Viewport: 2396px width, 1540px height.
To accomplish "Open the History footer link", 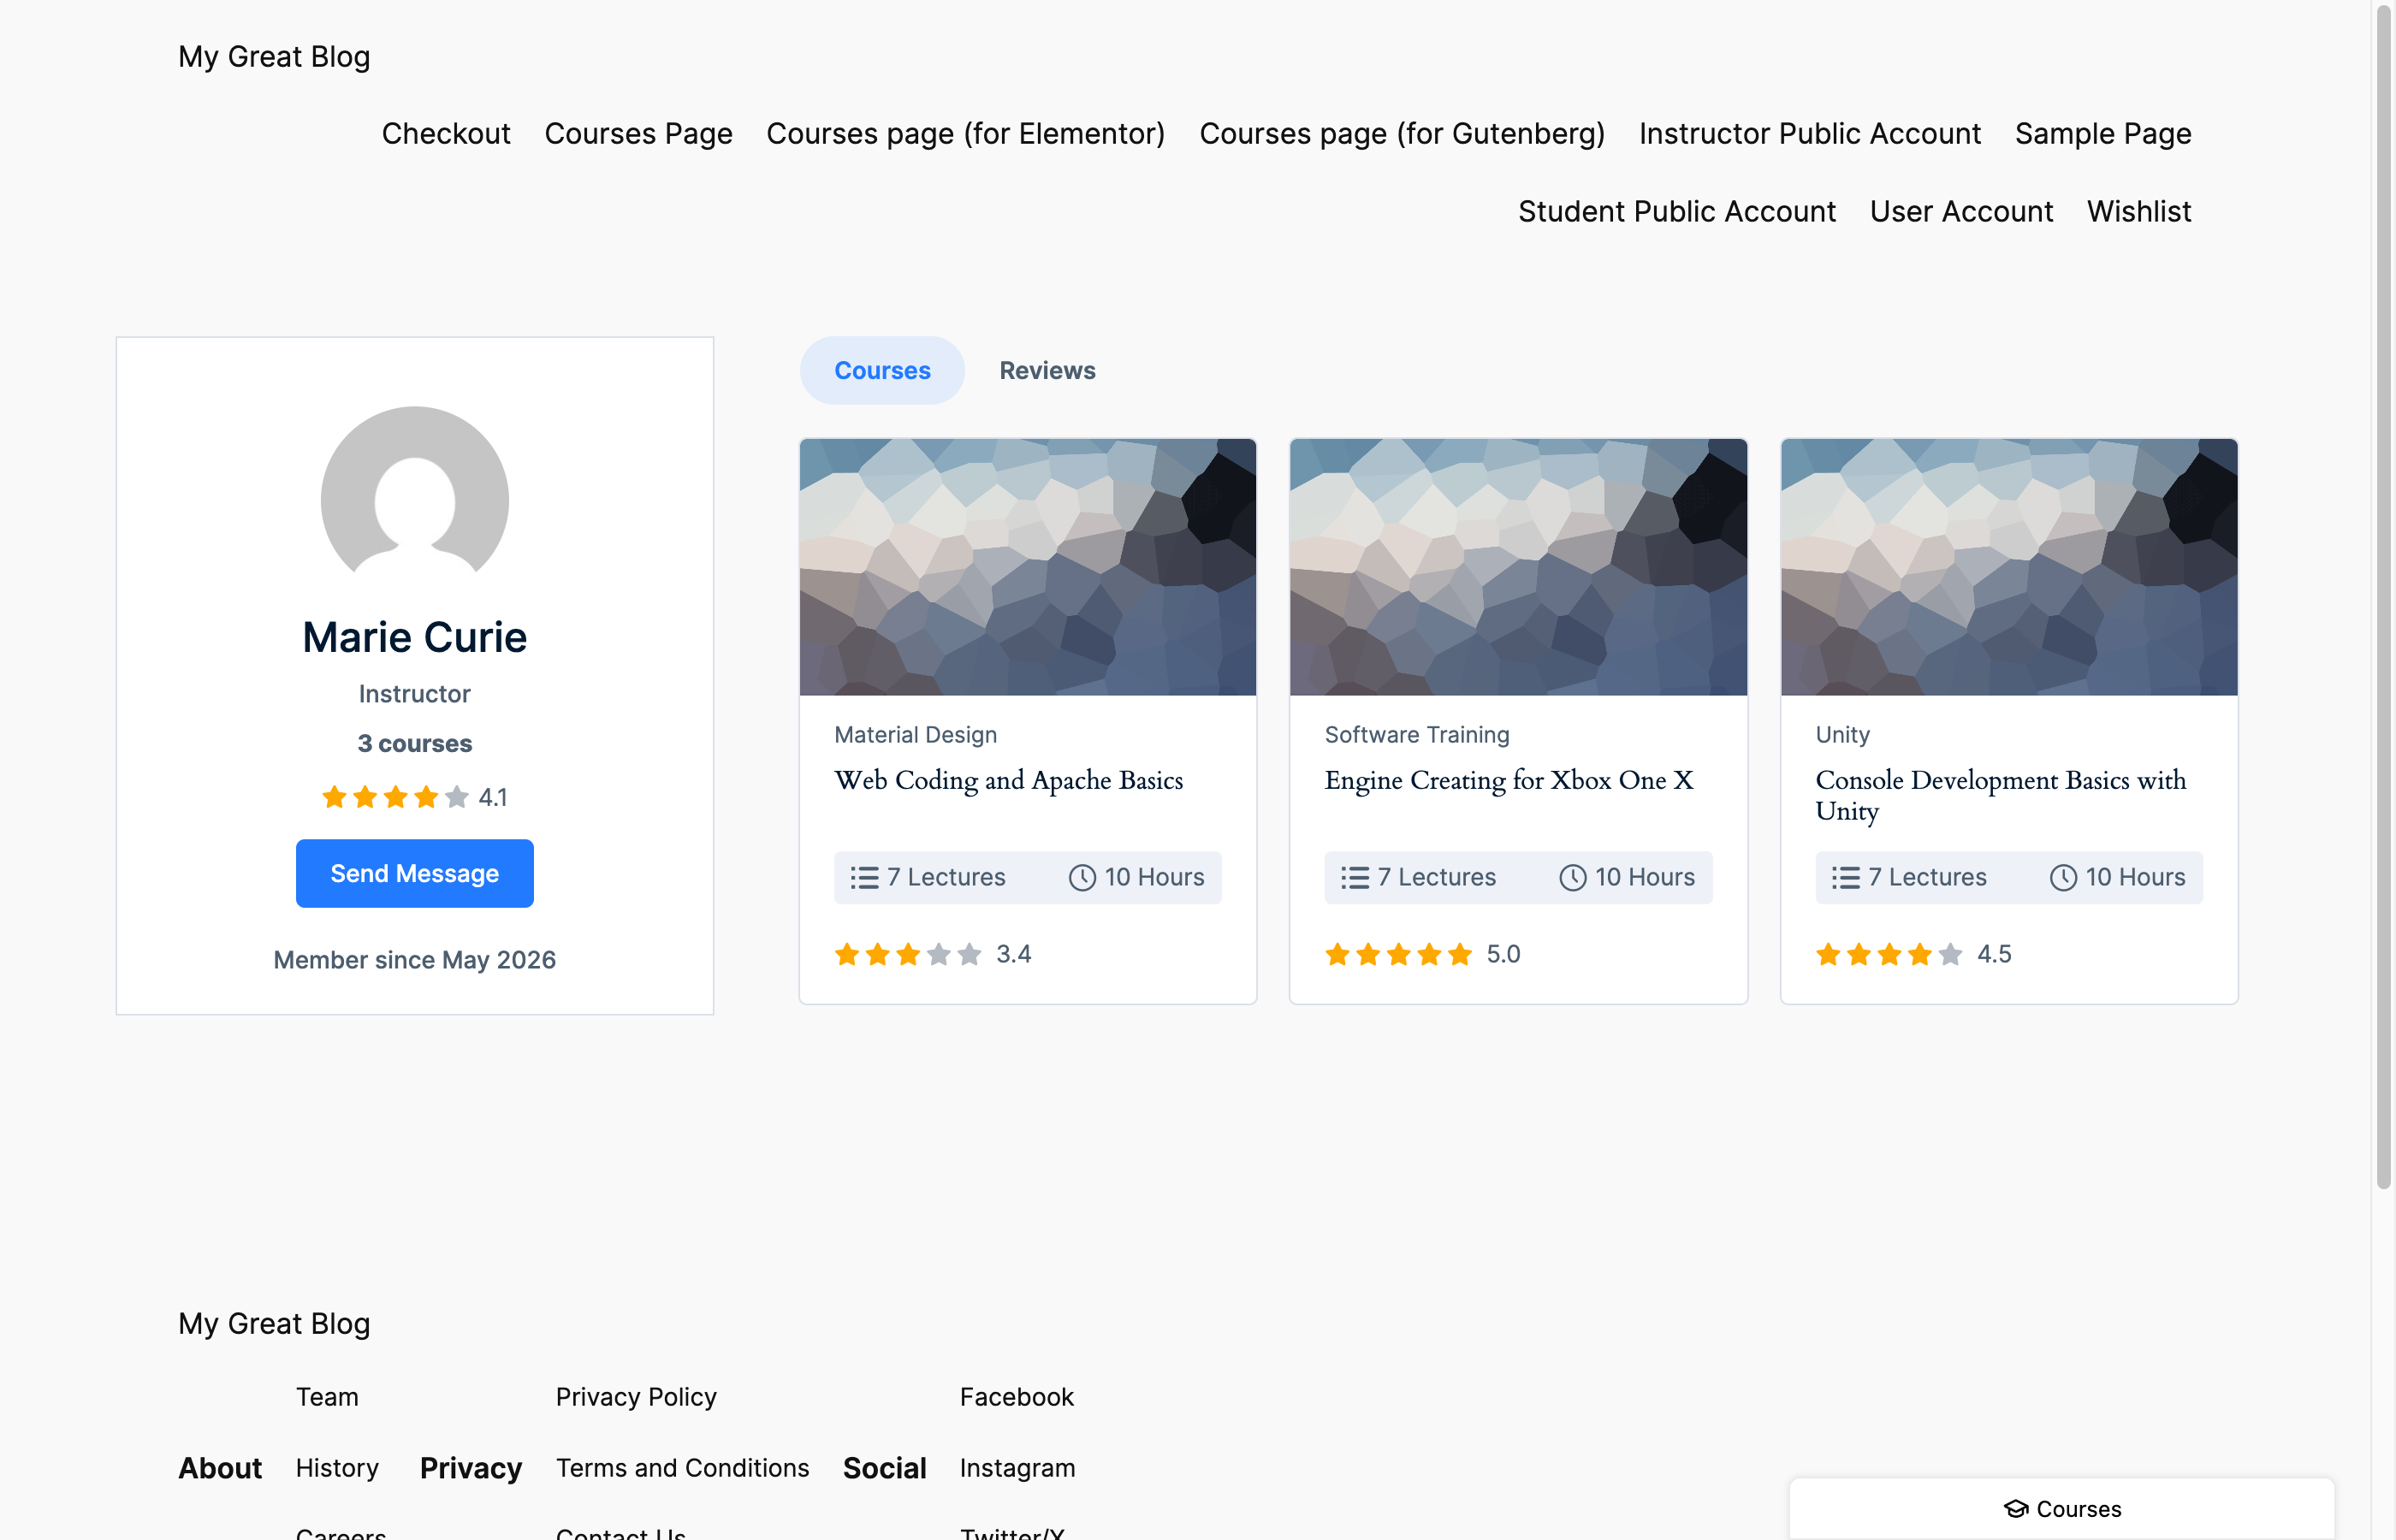I will click(337, 1468).
